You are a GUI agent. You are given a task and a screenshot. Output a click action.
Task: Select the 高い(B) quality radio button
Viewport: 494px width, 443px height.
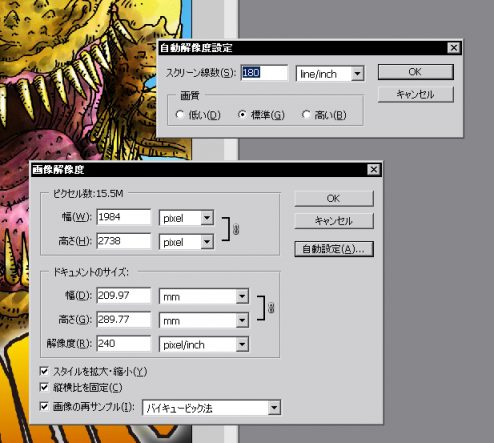click(x=306, y=115)
